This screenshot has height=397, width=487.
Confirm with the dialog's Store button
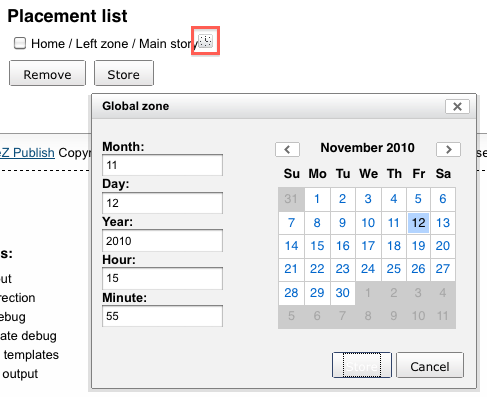click(362, 365)
